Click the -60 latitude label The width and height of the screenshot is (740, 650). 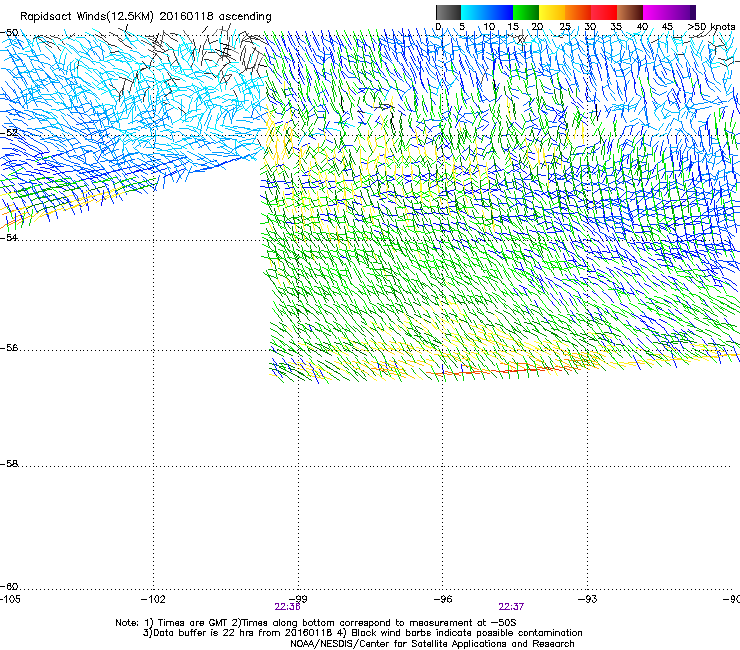point(9,586)
